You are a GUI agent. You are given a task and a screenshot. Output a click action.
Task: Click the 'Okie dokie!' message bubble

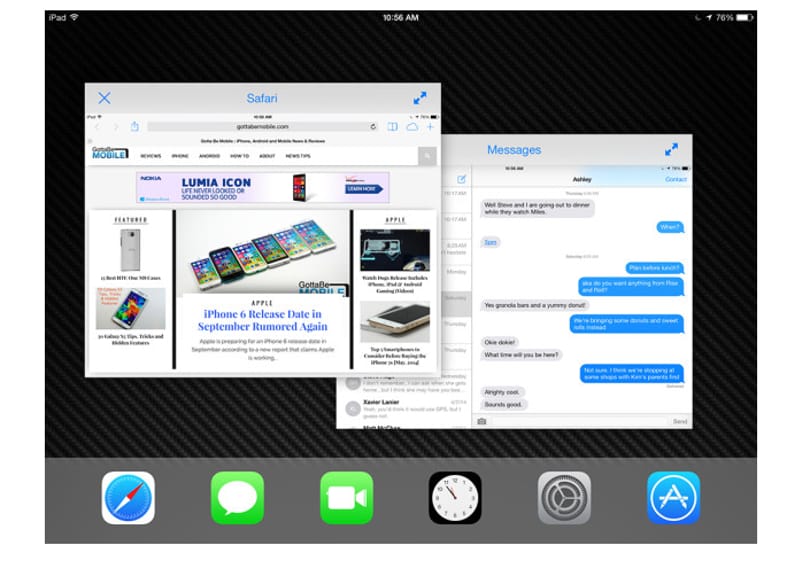[x=500, y=342]
